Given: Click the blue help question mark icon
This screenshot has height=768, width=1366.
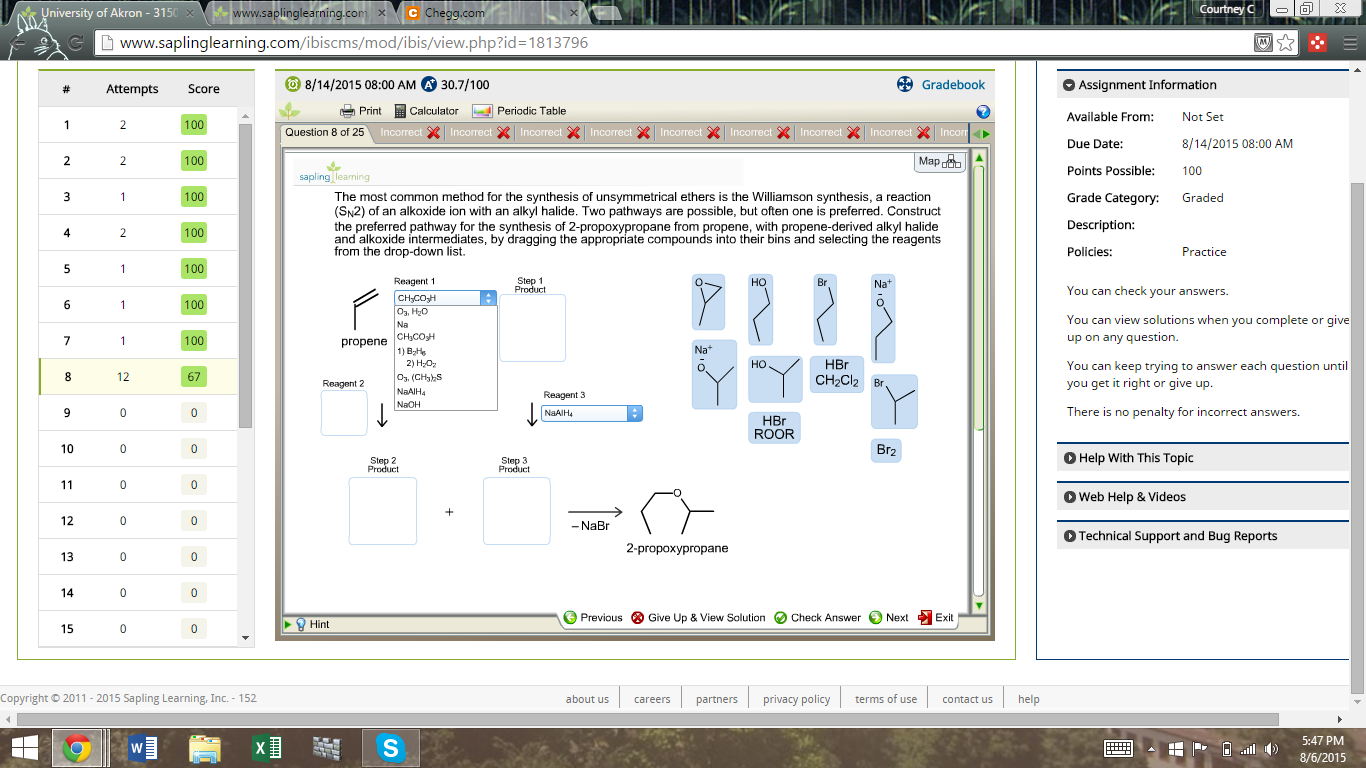Looking at the screenshot, I should (x=983, y=112).
